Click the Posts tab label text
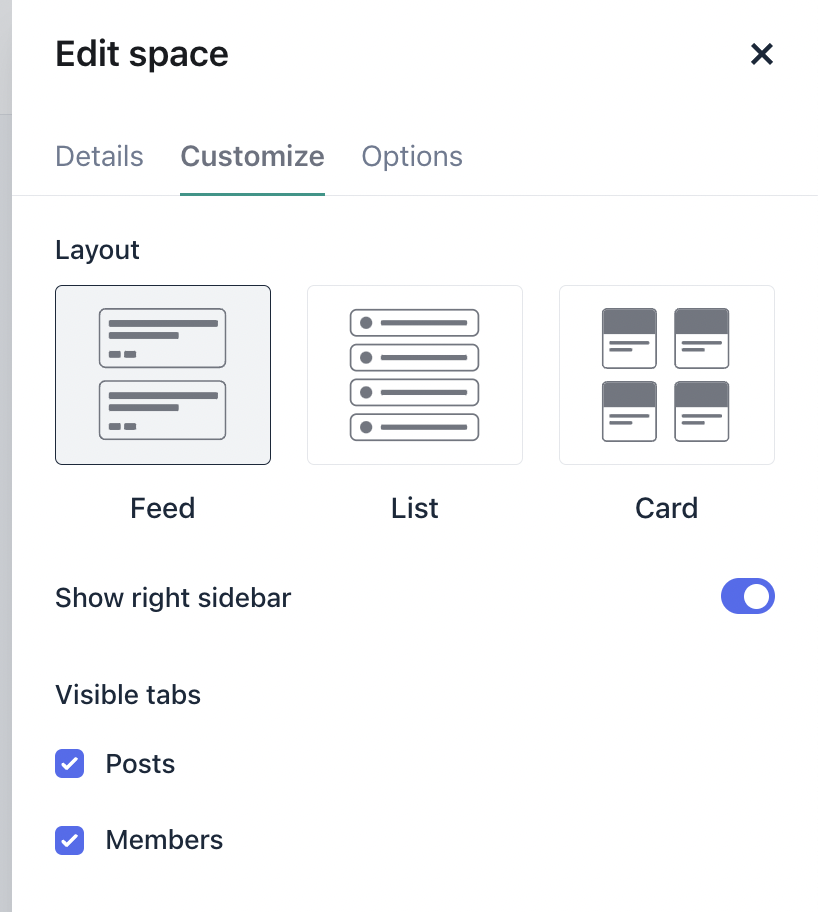The width and height of the screenshot is (818, 912). (x=140, y=764)
